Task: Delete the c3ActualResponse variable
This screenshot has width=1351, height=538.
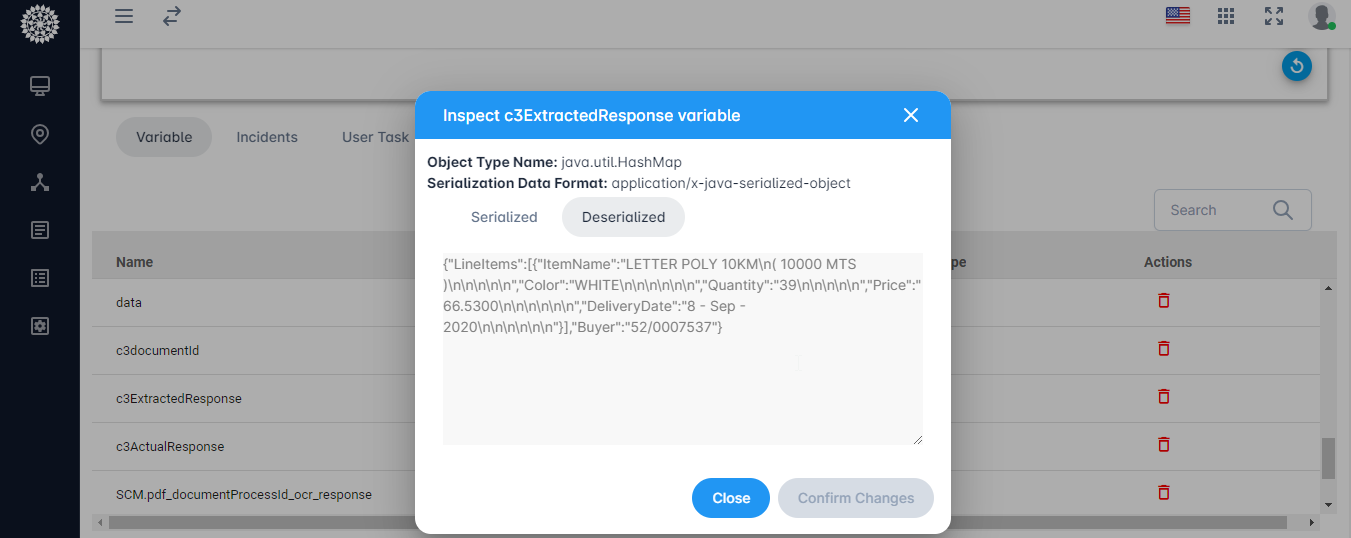Action: pos(1163,444)
